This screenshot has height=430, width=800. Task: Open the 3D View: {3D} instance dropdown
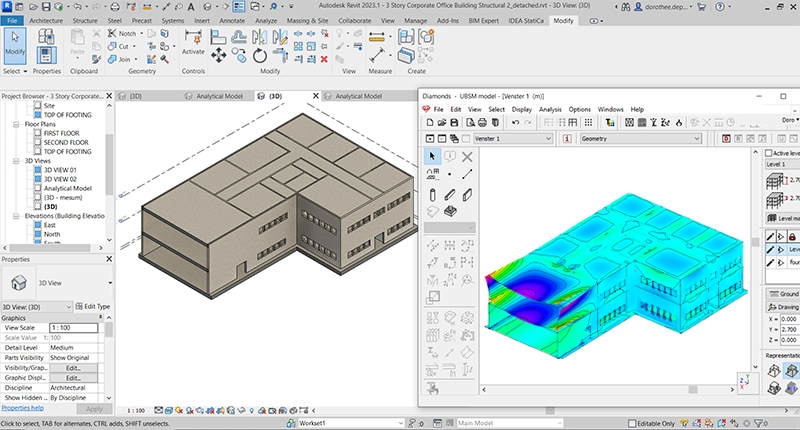37,307
